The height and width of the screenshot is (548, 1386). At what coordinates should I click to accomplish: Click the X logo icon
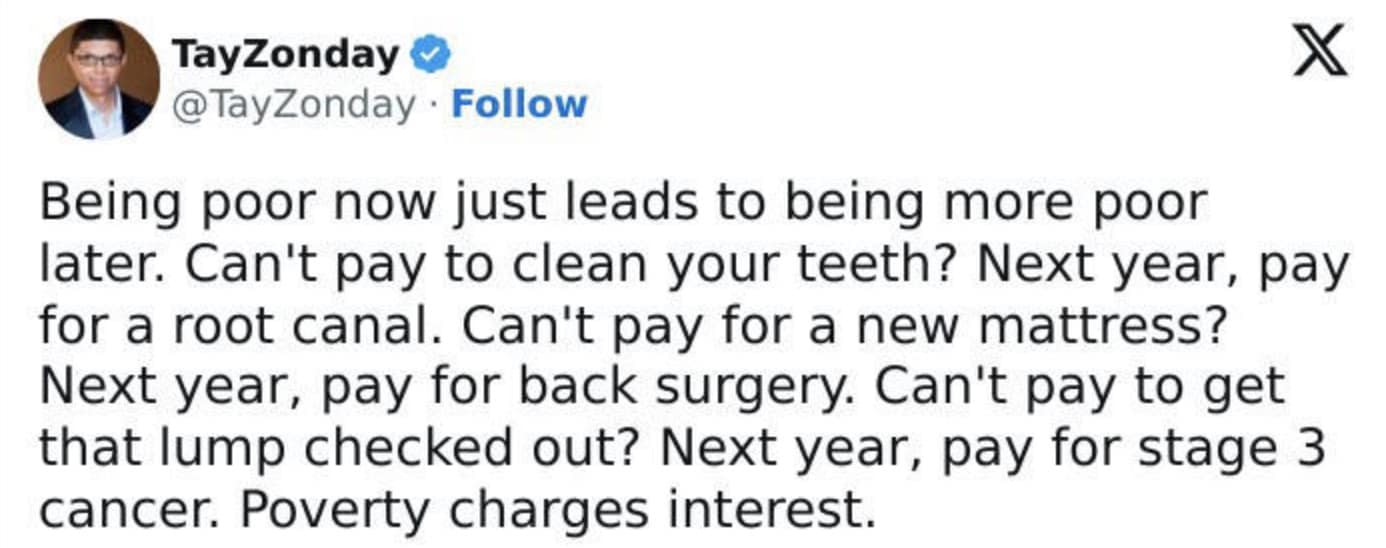click(1320, 52)
